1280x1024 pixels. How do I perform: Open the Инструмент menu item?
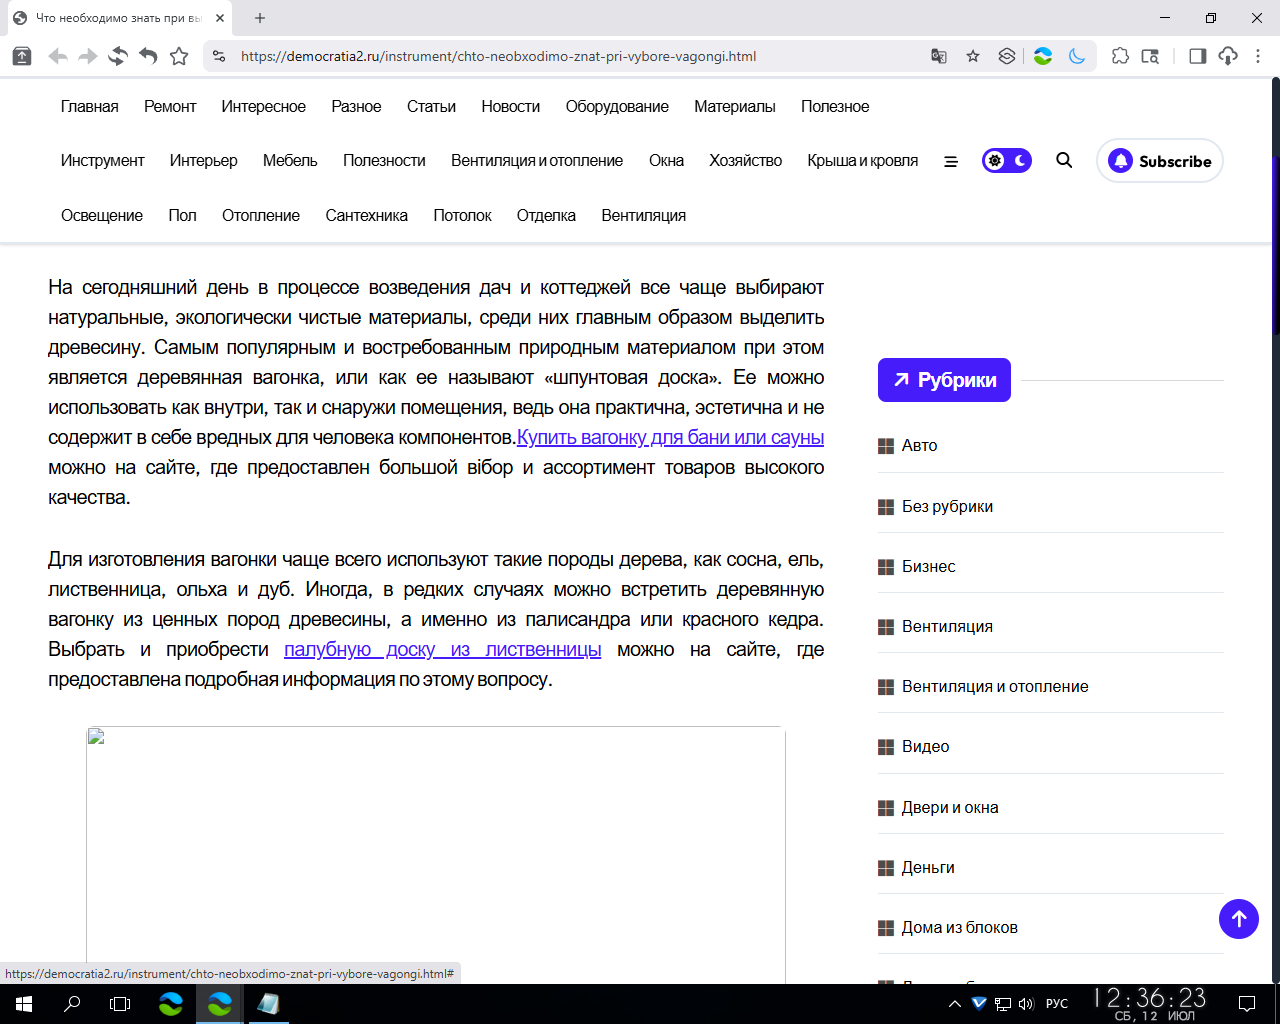coord(103,160)
